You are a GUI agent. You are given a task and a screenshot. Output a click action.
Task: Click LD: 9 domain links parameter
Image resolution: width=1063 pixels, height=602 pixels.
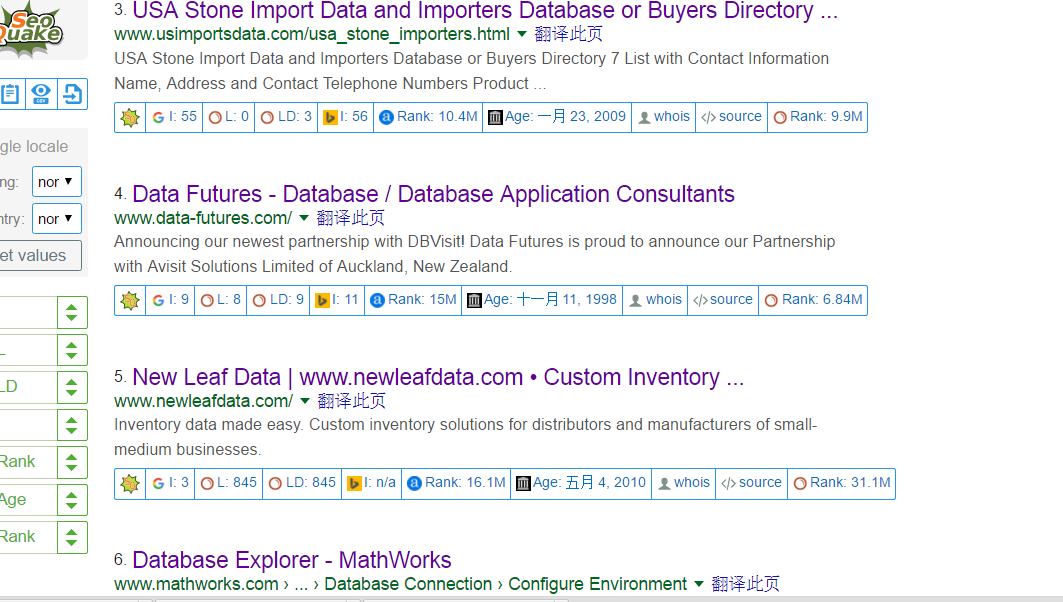tap(278, 300)
